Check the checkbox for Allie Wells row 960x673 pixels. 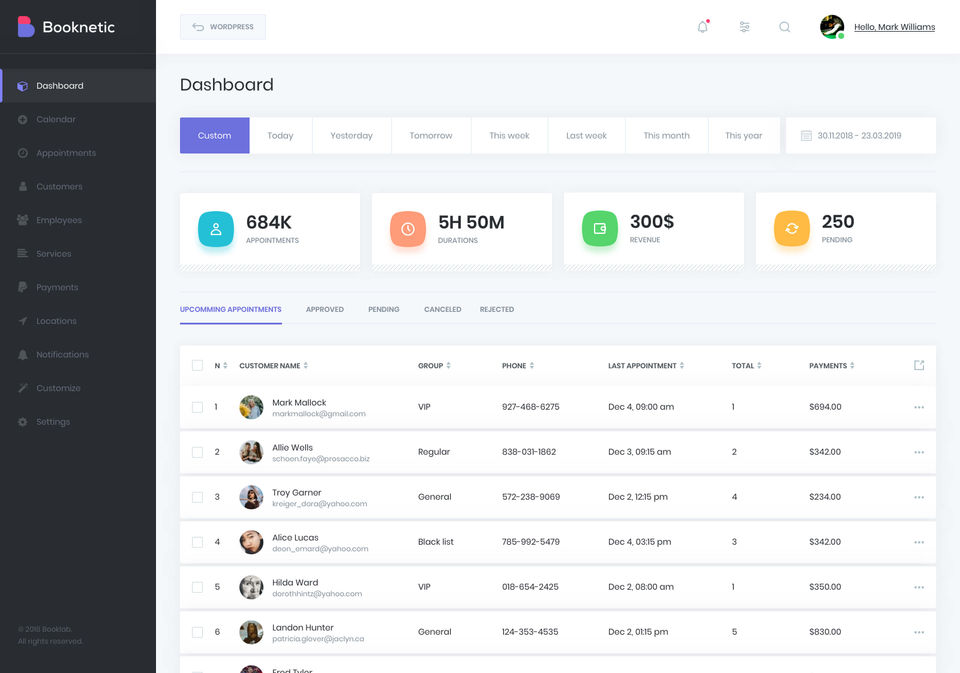point(197,452)
